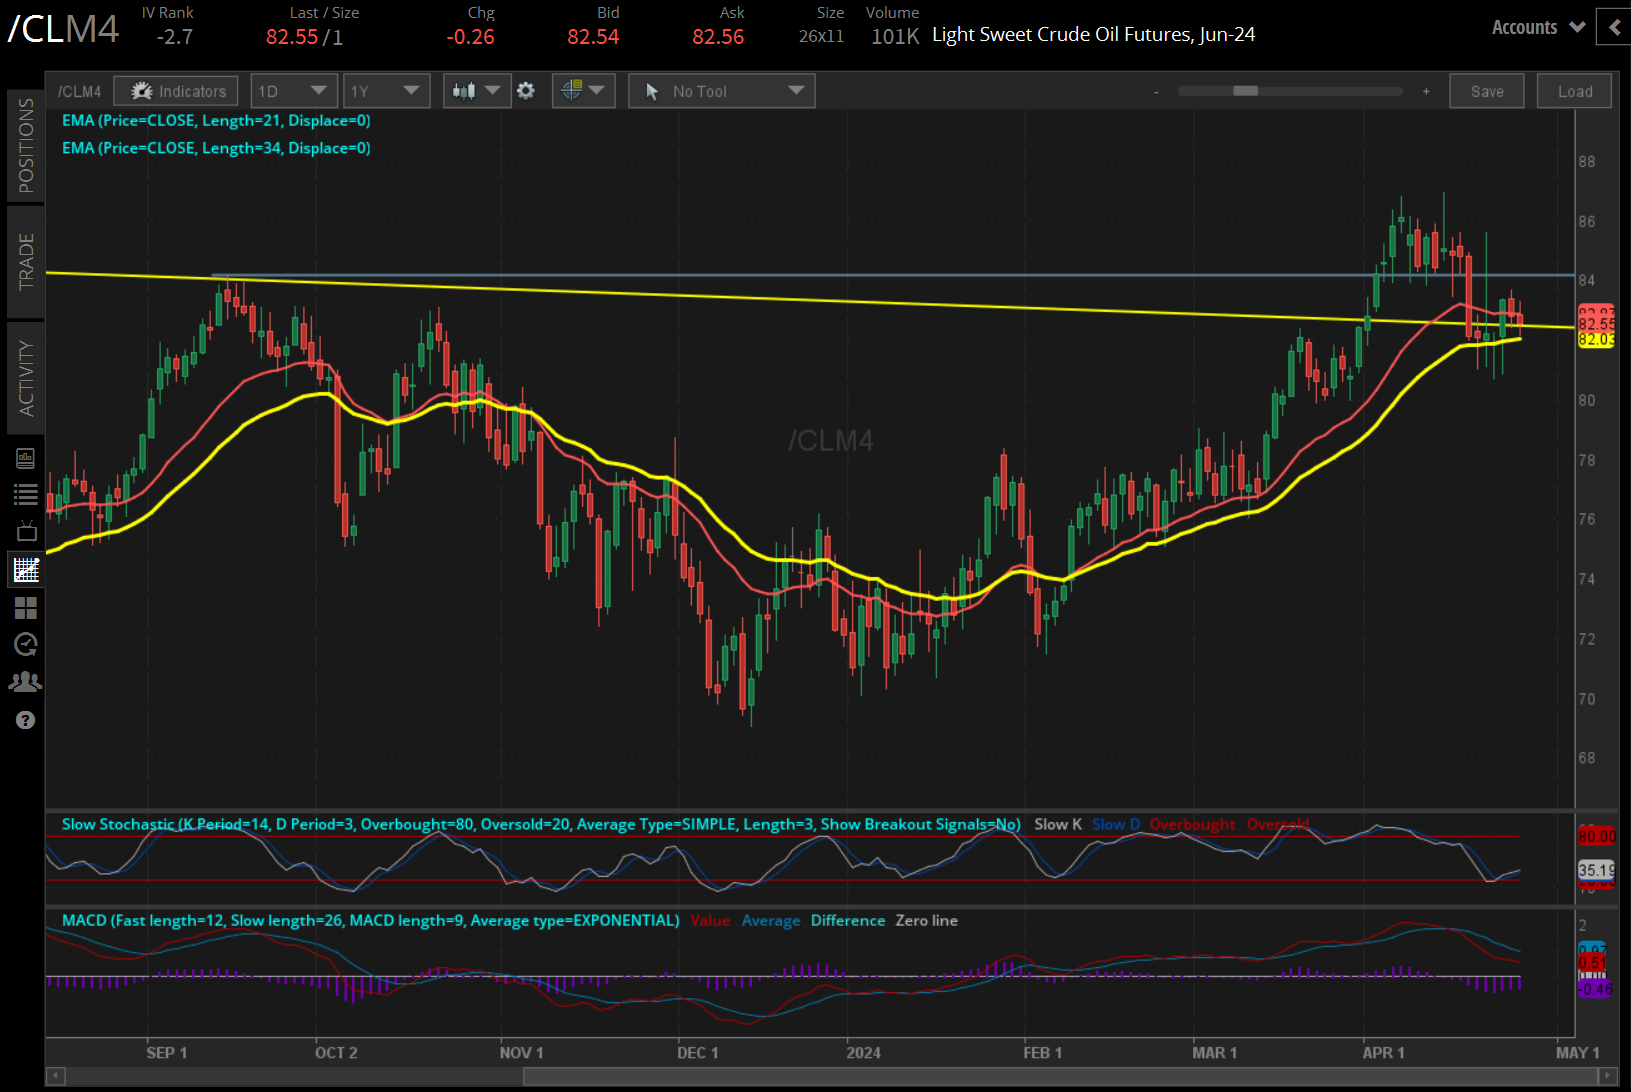Open the No Tool drawing tool dropdown
This screenshot has width=1631, height=1092.
point(722,91)
